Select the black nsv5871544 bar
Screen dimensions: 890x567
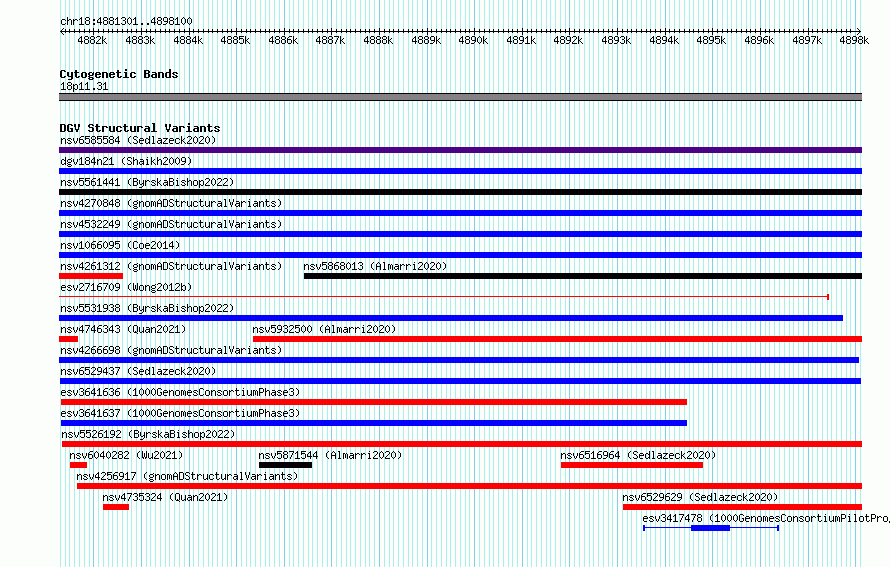pyautogui.click(x=286, y=465)
